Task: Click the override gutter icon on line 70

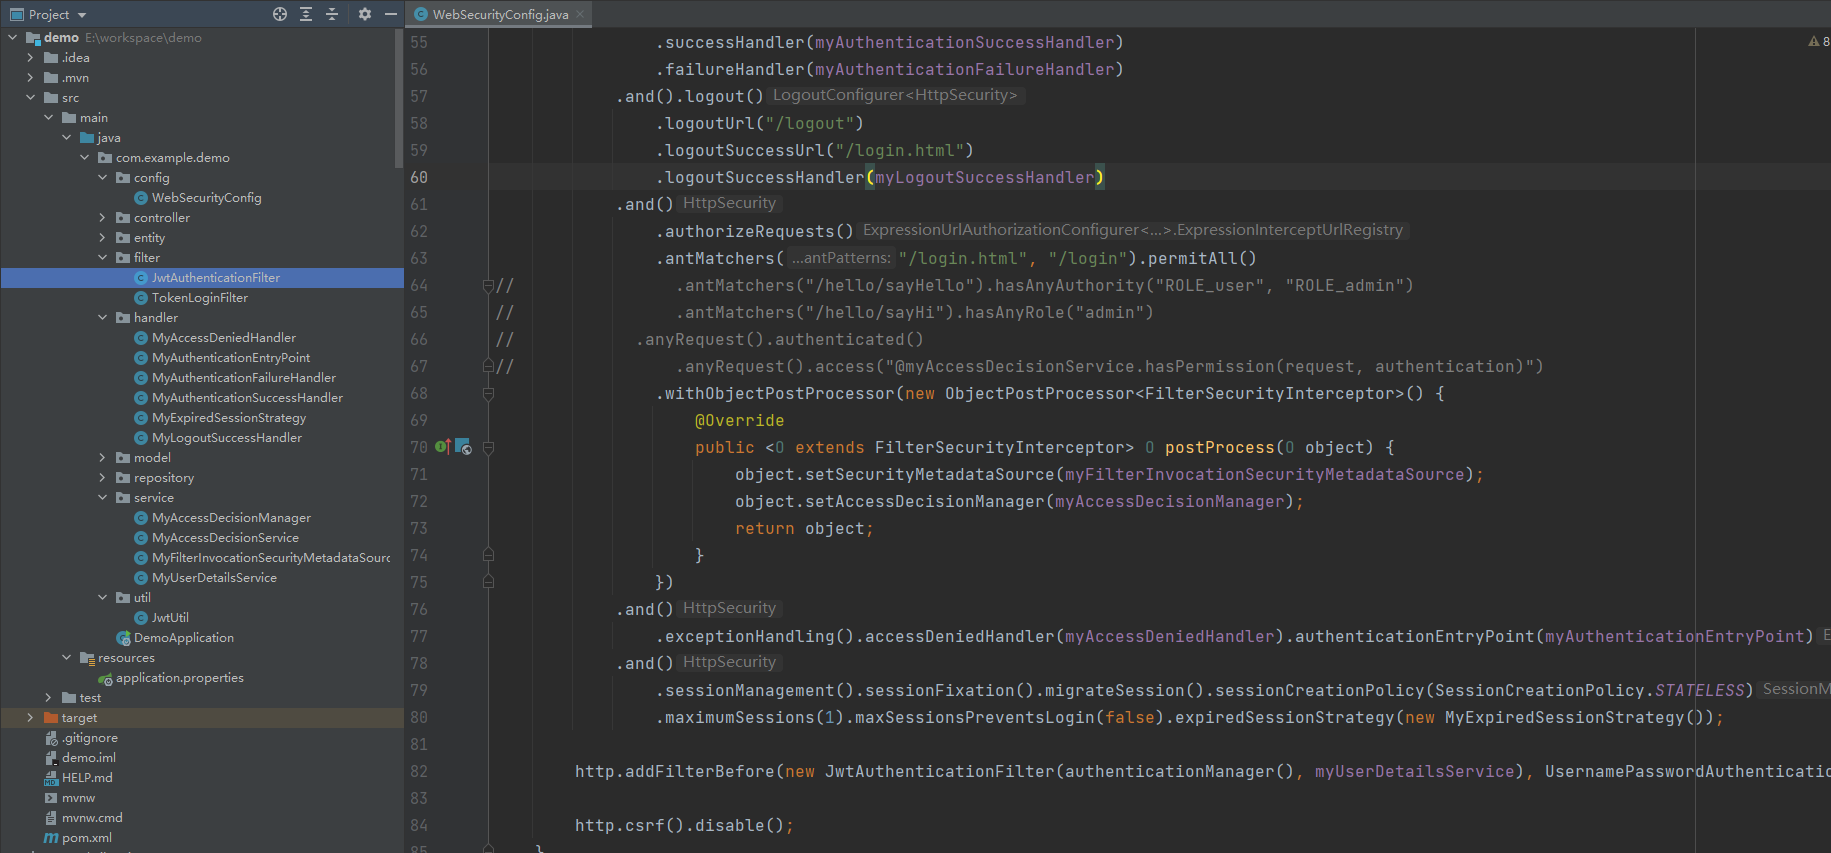Action: pyautogui.click(x=443, y=446)
